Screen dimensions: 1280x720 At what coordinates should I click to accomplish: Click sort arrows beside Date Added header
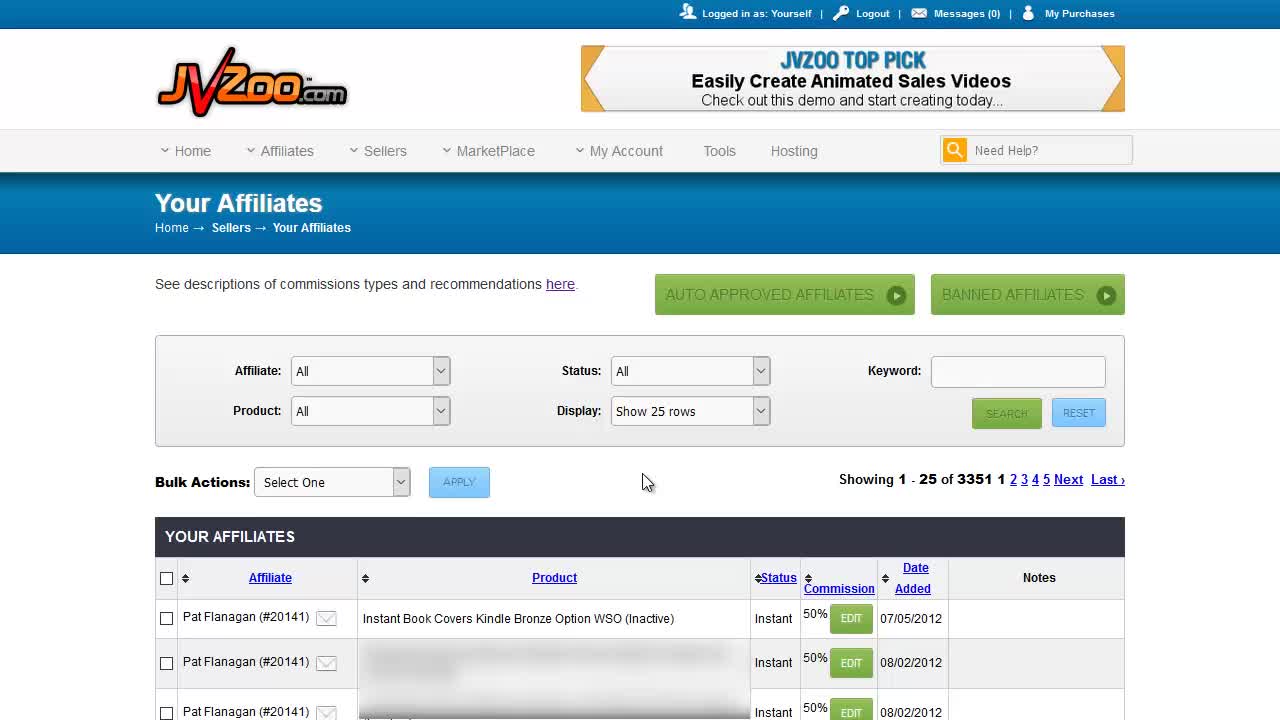[x=885, y=578]
